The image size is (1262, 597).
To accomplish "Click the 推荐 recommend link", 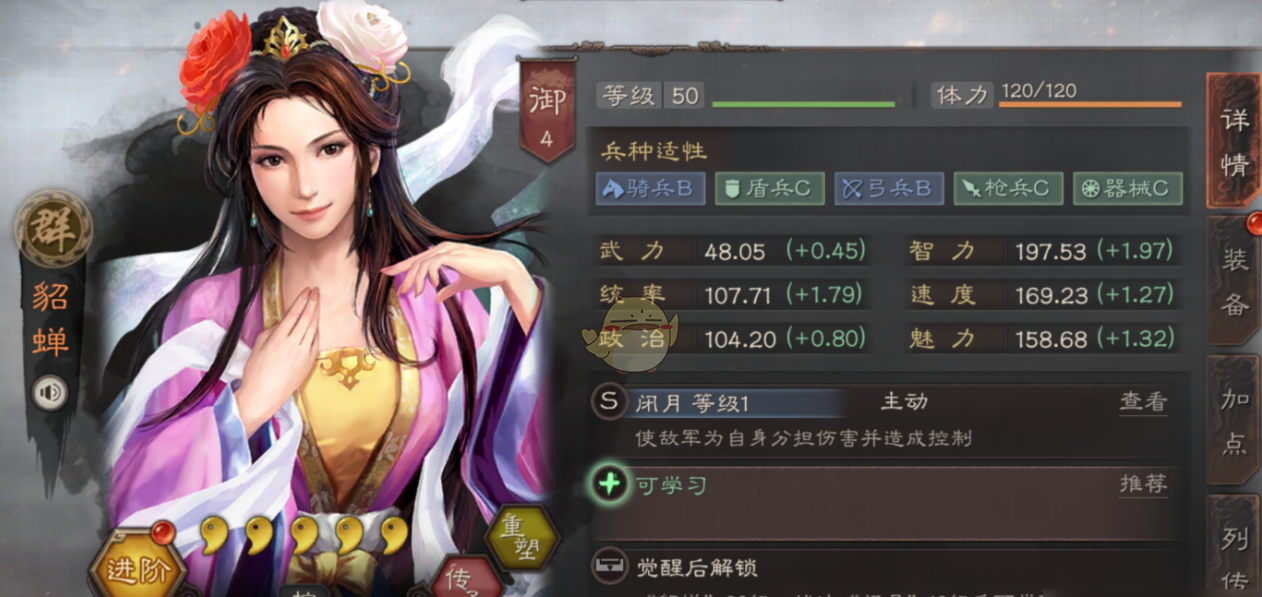I will tap(1143, 484).
